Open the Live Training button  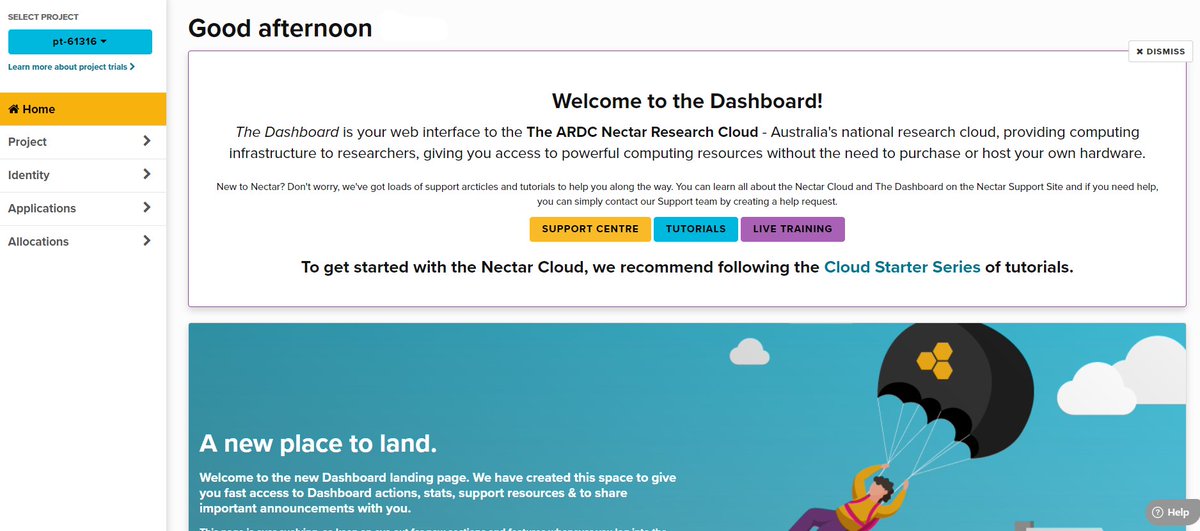pyautogui.click(x=792, y=229)
